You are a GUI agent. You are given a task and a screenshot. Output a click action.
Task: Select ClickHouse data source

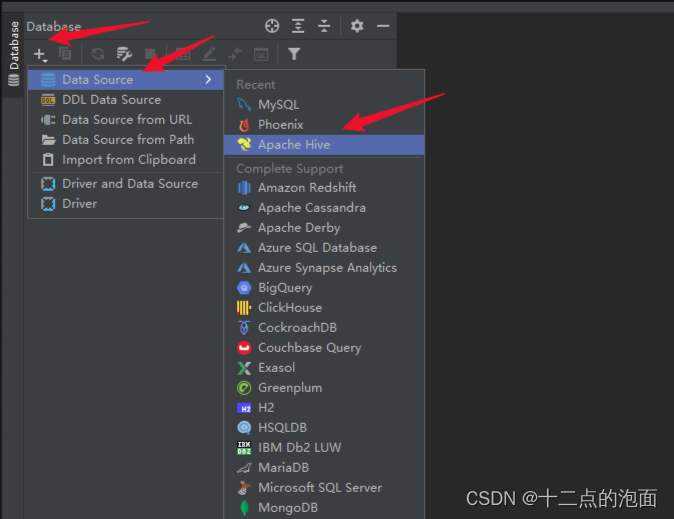click(324, 307)
